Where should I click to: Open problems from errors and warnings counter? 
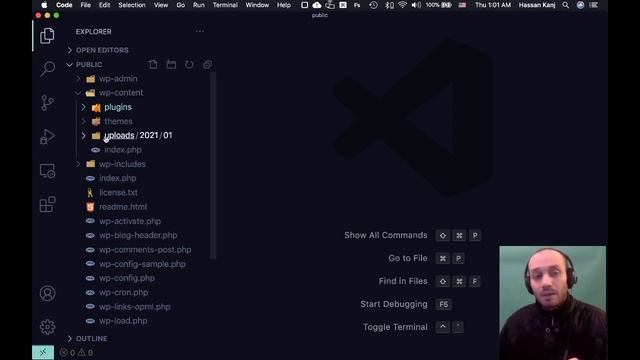pos(76,353)
